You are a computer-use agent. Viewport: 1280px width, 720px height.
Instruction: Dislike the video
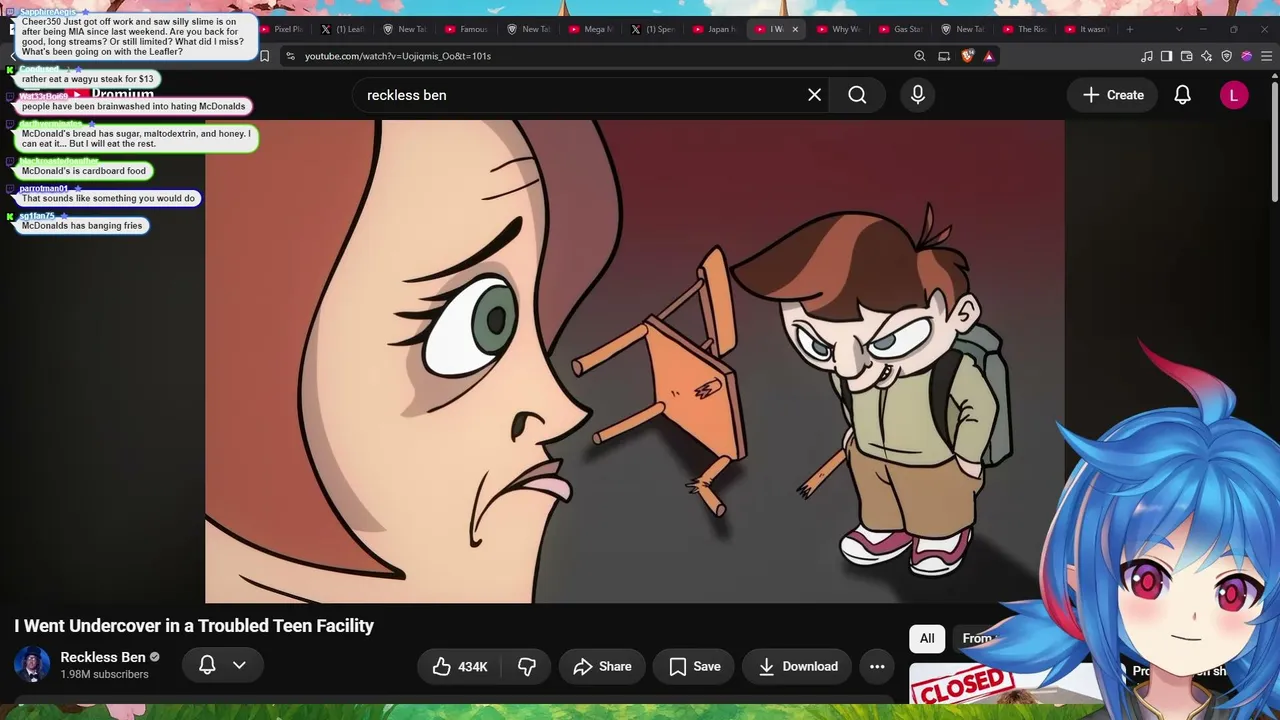click(x=527, y=667)
